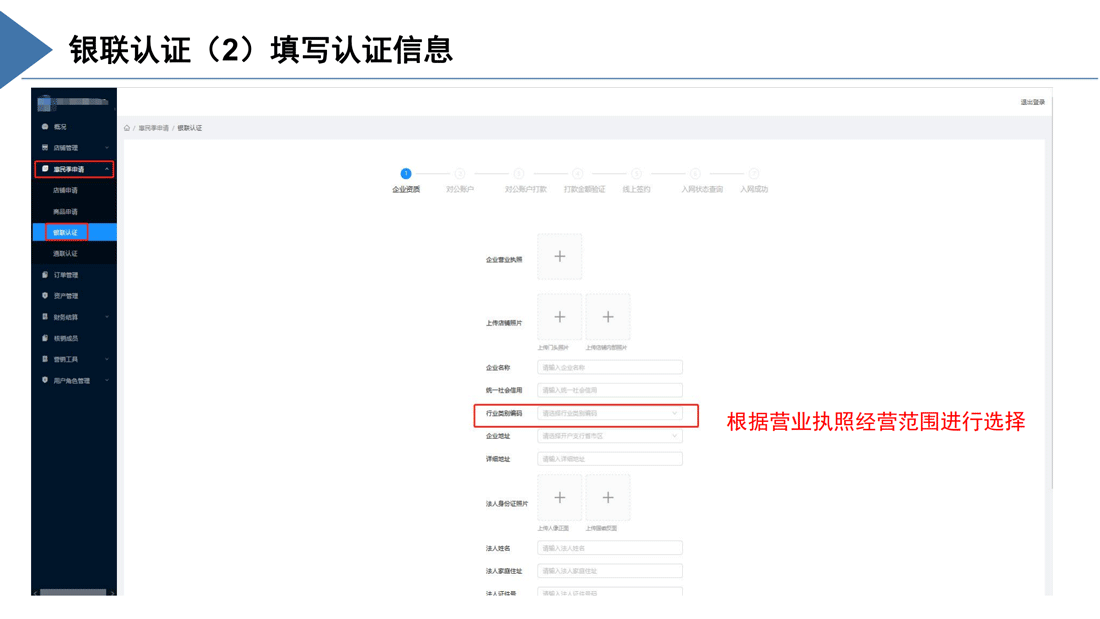Upload 企业营业执照 via plus box
This screenshot has width=1100, height=619.
point(560,257)
